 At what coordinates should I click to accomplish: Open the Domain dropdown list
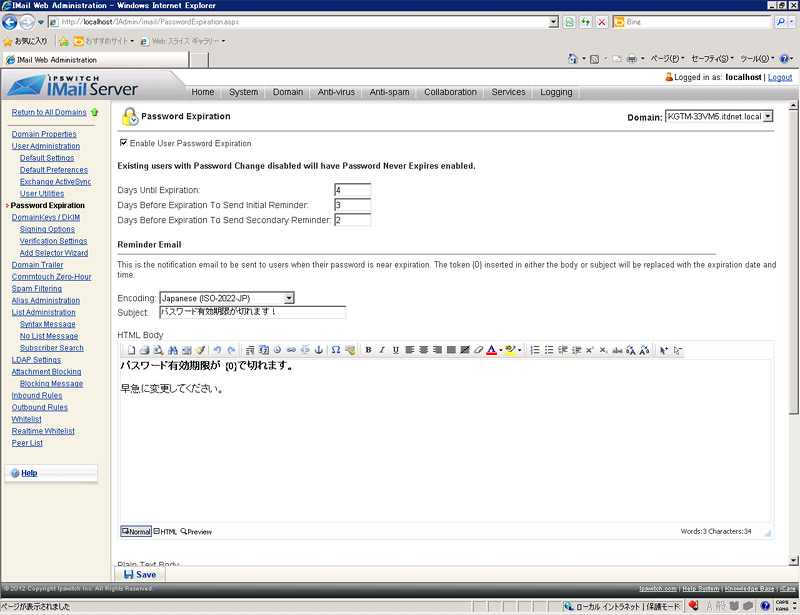point(767,116)
